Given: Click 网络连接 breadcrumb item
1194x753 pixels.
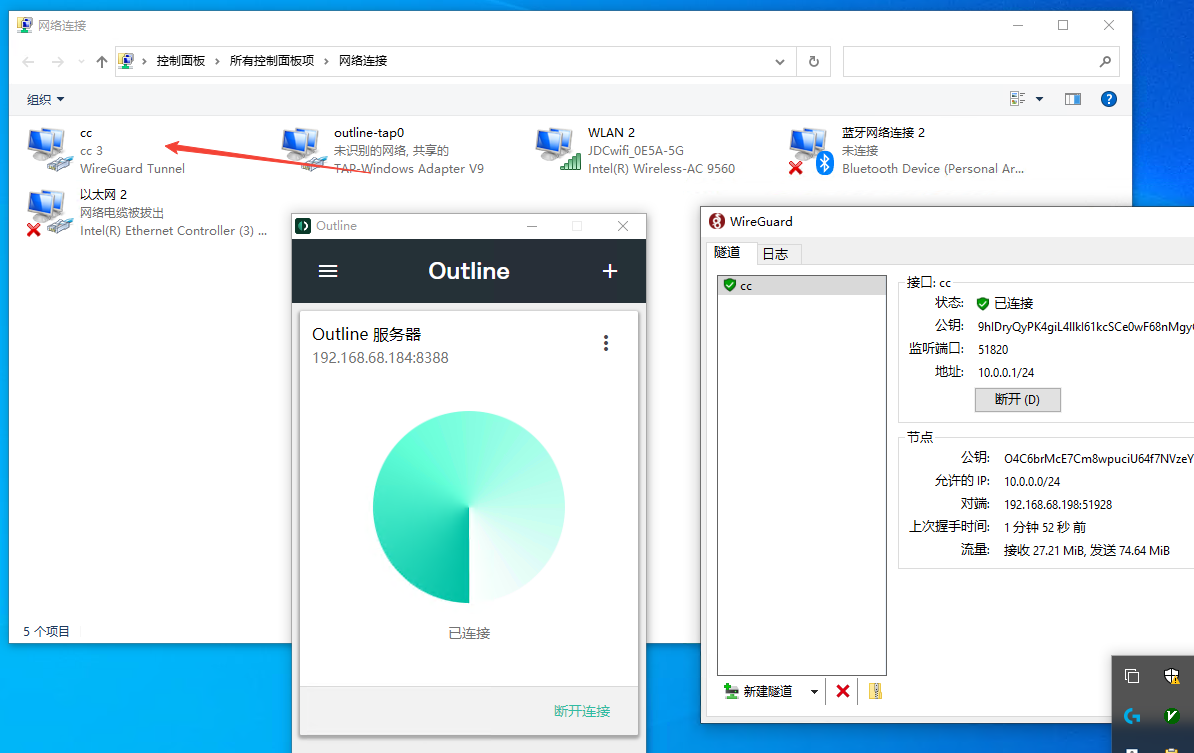Looking at the screenshot, I should (363, 61).
